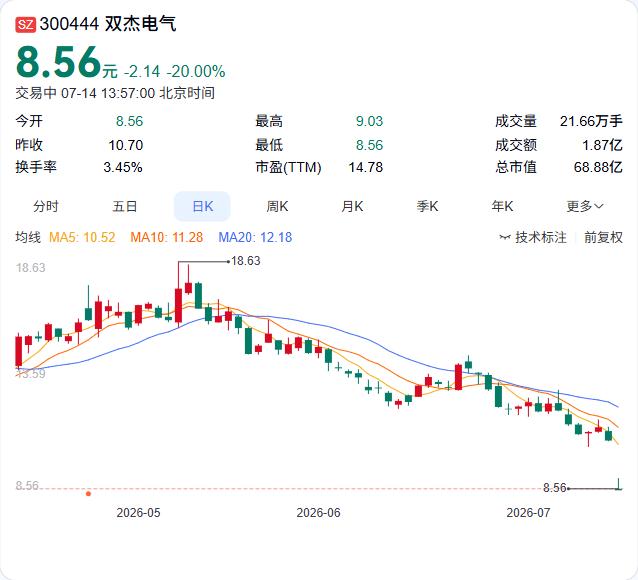Select the 周K chart tab

(x=277, y=206)
